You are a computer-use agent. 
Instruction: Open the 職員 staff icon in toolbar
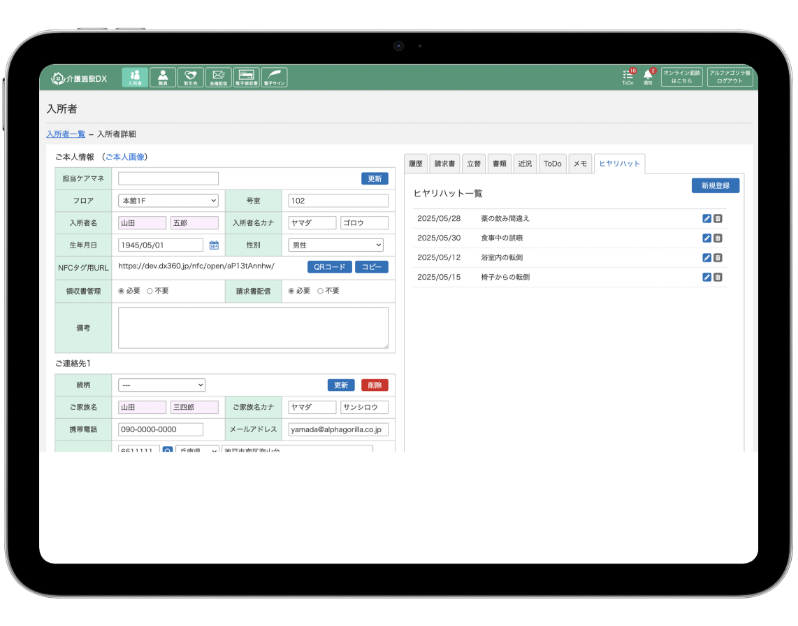click(163, 78)
